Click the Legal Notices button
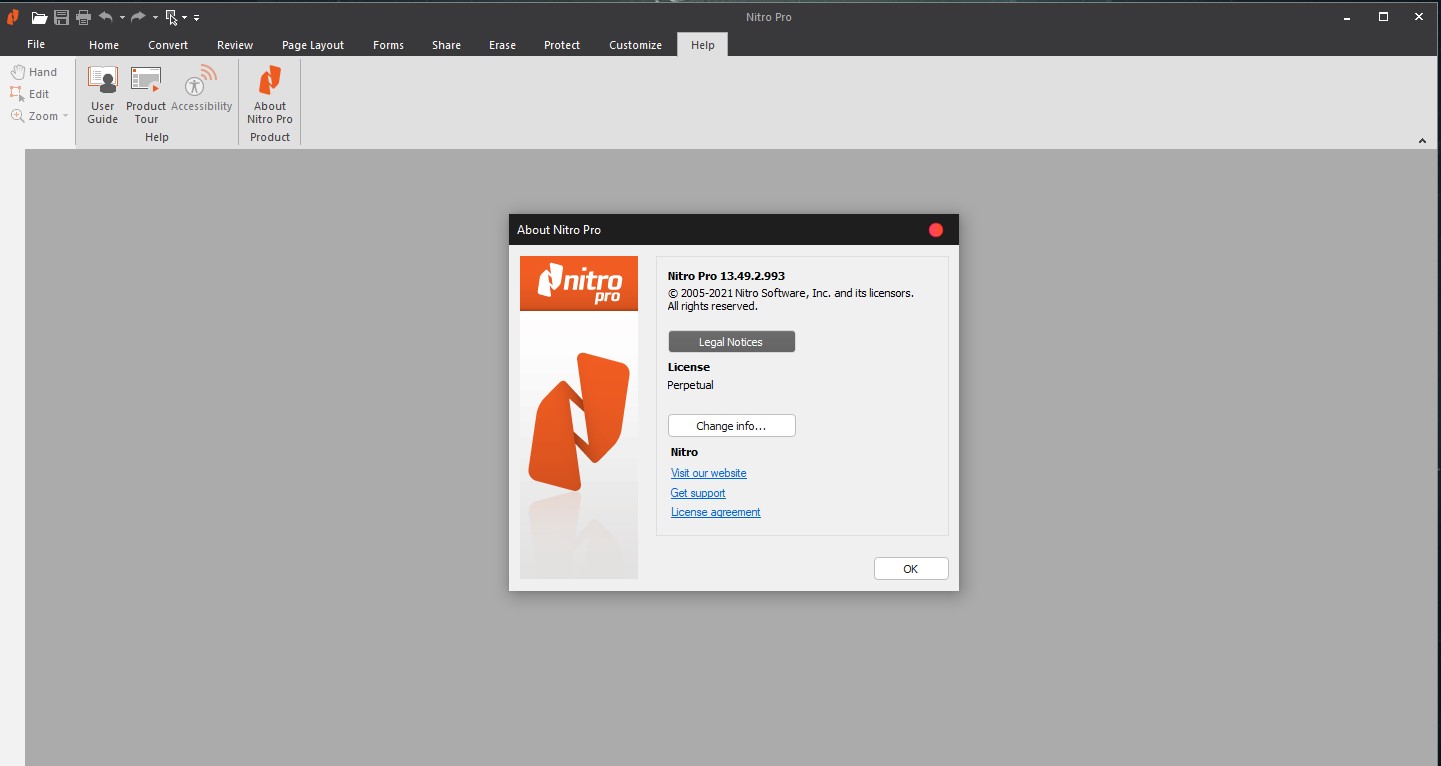1441x766 pixels. (x=732, y=342)
